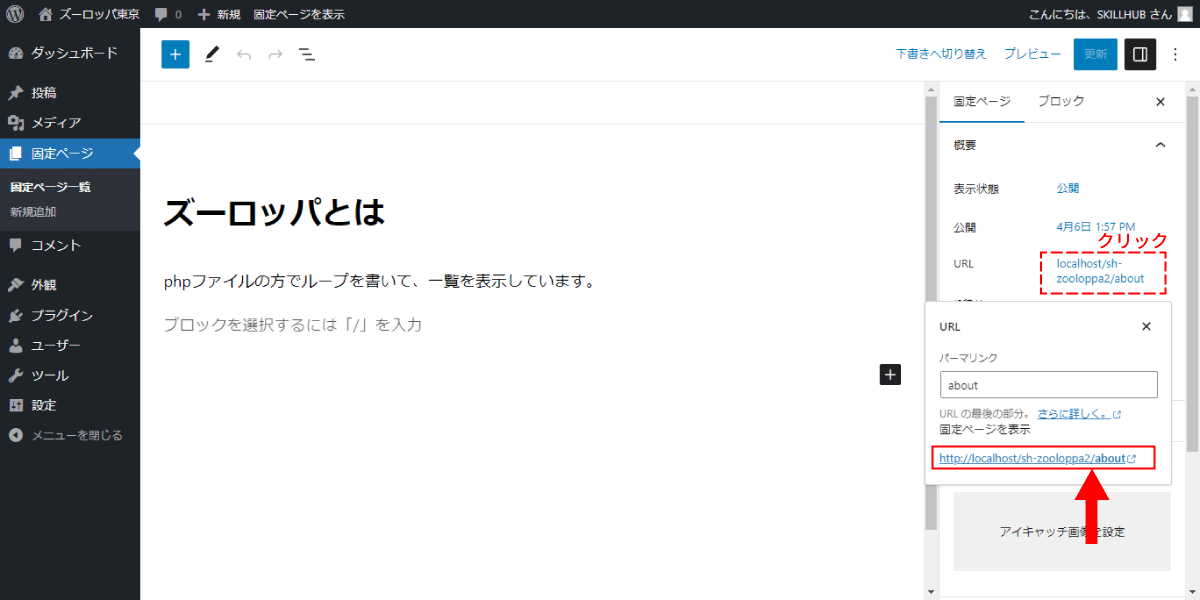
Task: Switch to the ブロック settings tab
Action: (1061, 101)
